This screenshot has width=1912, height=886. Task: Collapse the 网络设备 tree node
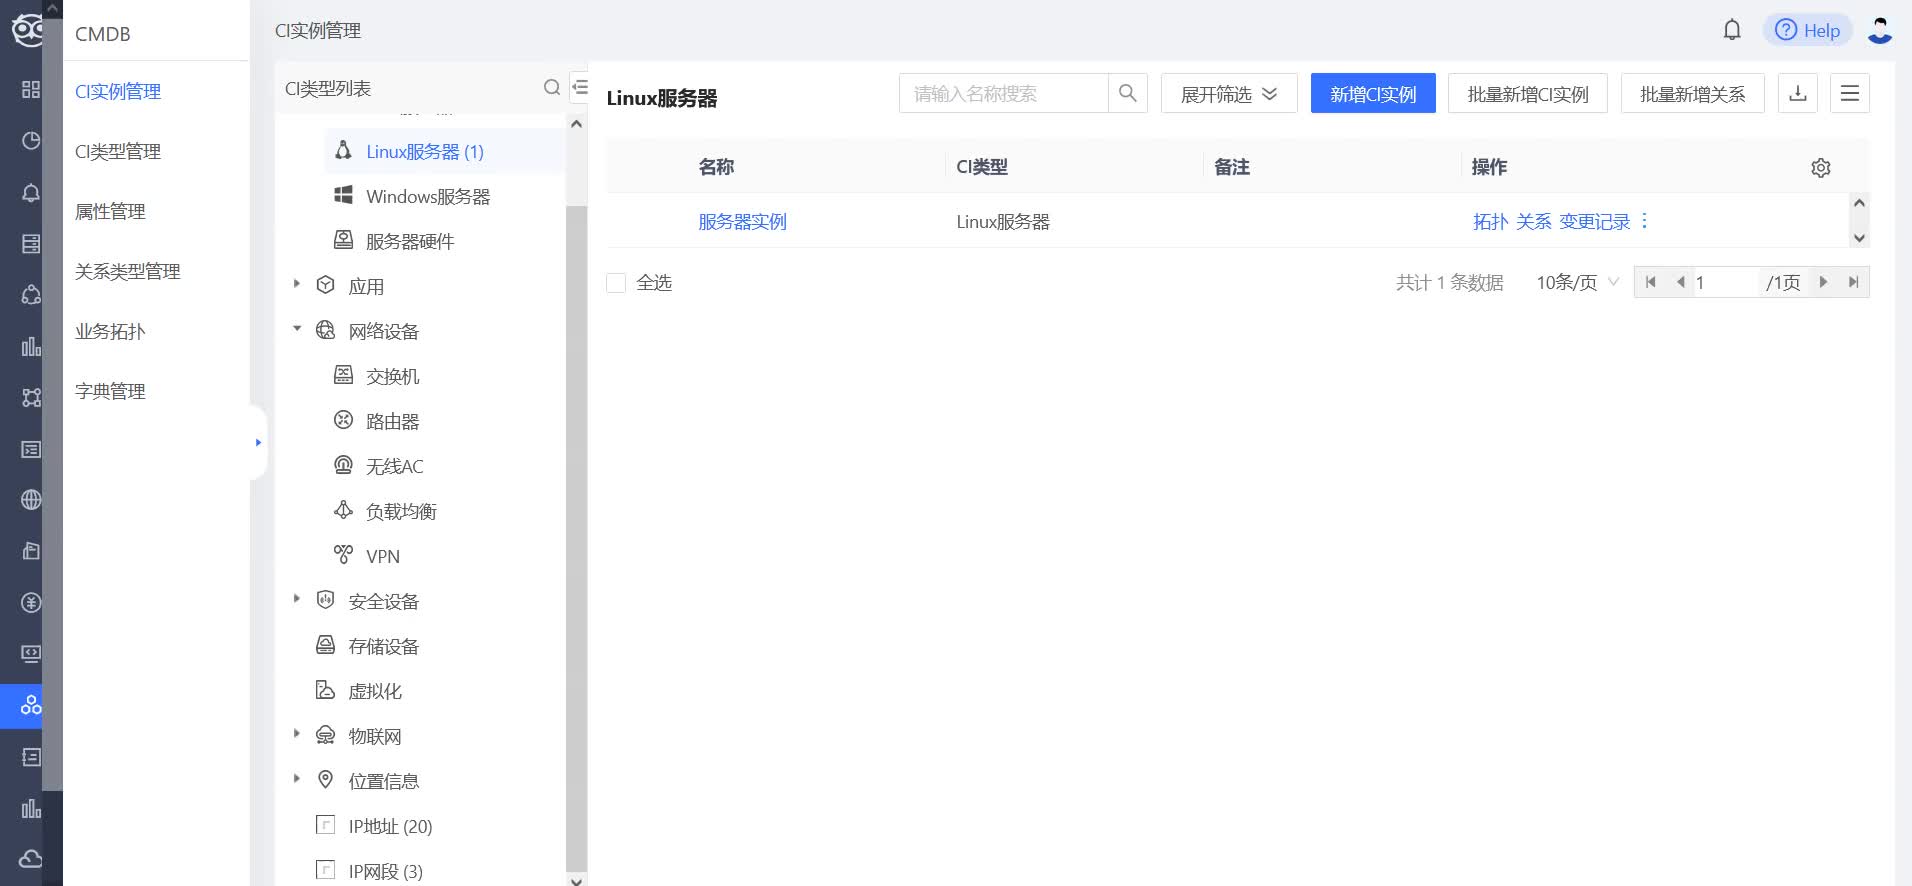[x=297, y=329]
